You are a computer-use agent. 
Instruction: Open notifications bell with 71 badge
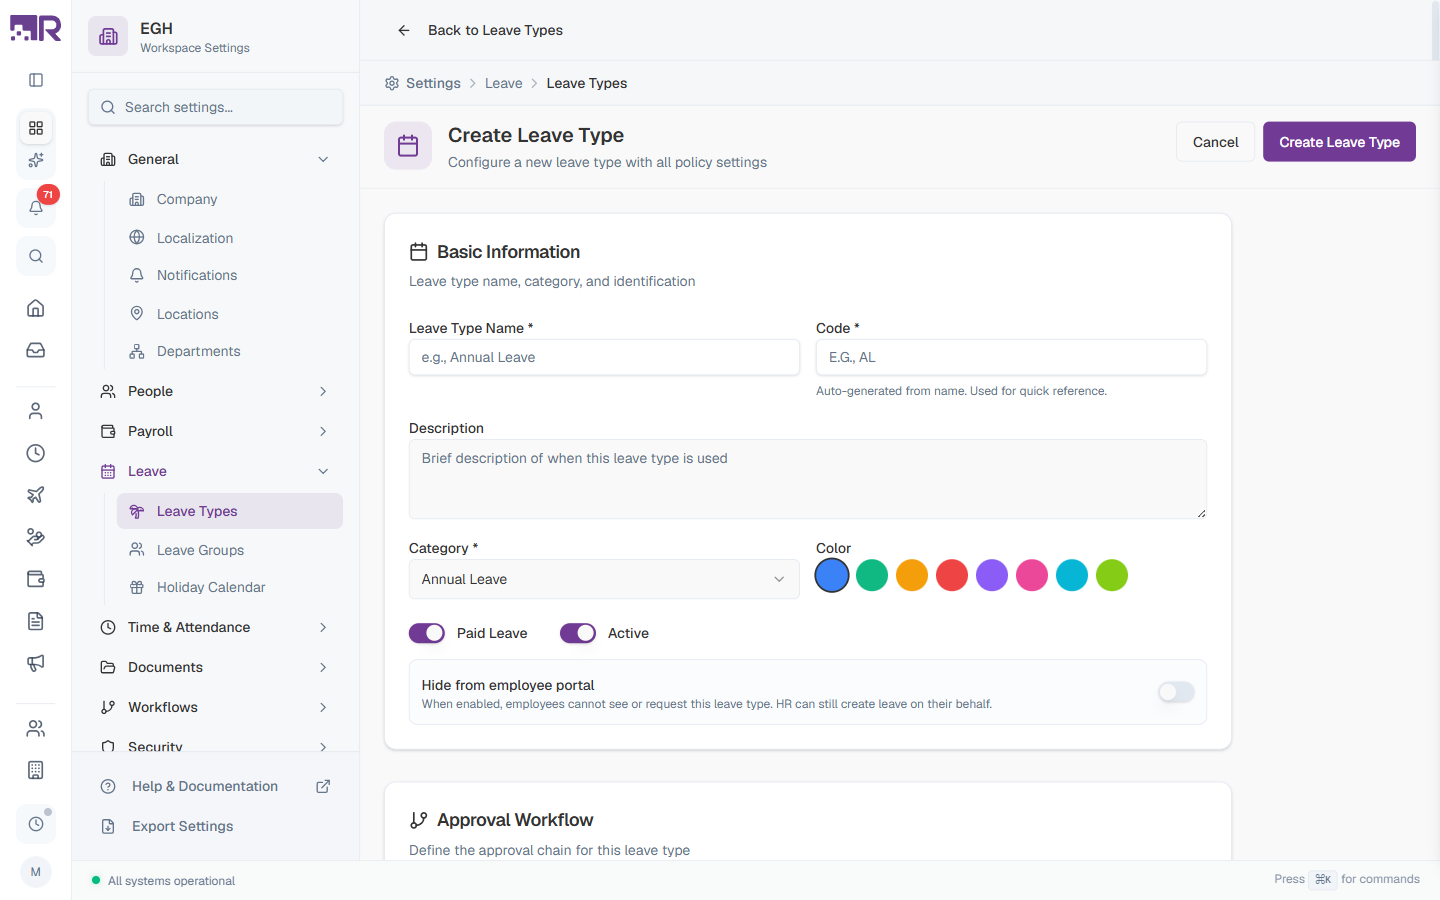point(36,207)
